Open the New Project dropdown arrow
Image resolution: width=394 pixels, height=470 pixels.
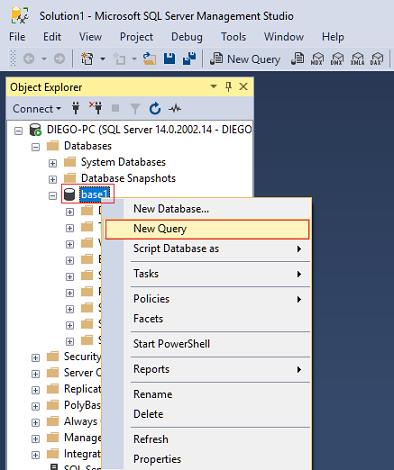pyautogui.click(x=103, y=59)
